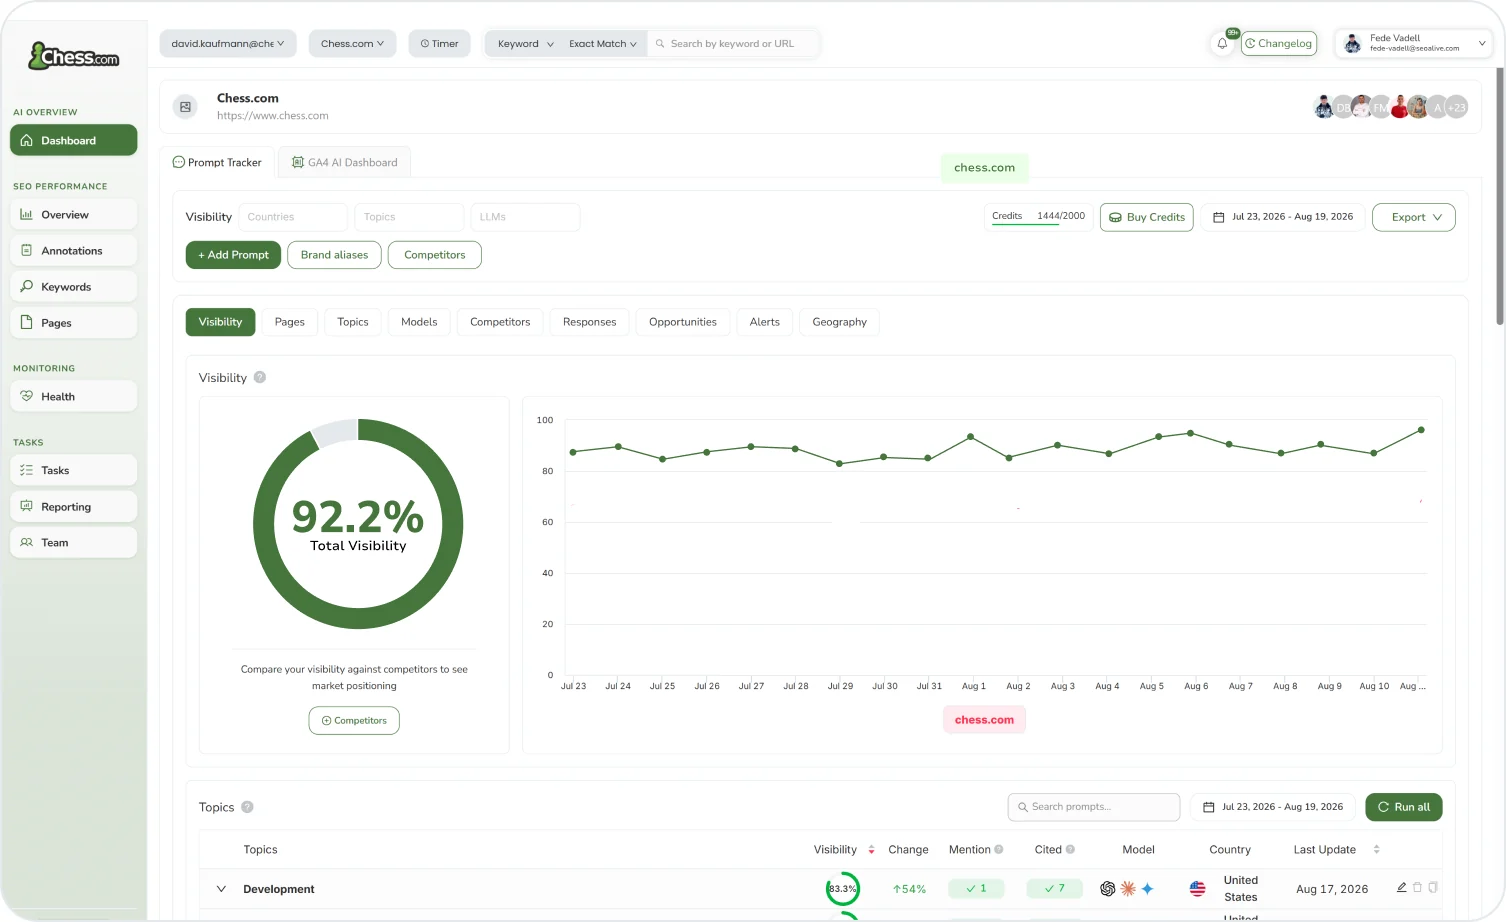This screenshot has width=1506, height=922.
Task: Click help icon next to Cited column
Action: coord(1070,850)
